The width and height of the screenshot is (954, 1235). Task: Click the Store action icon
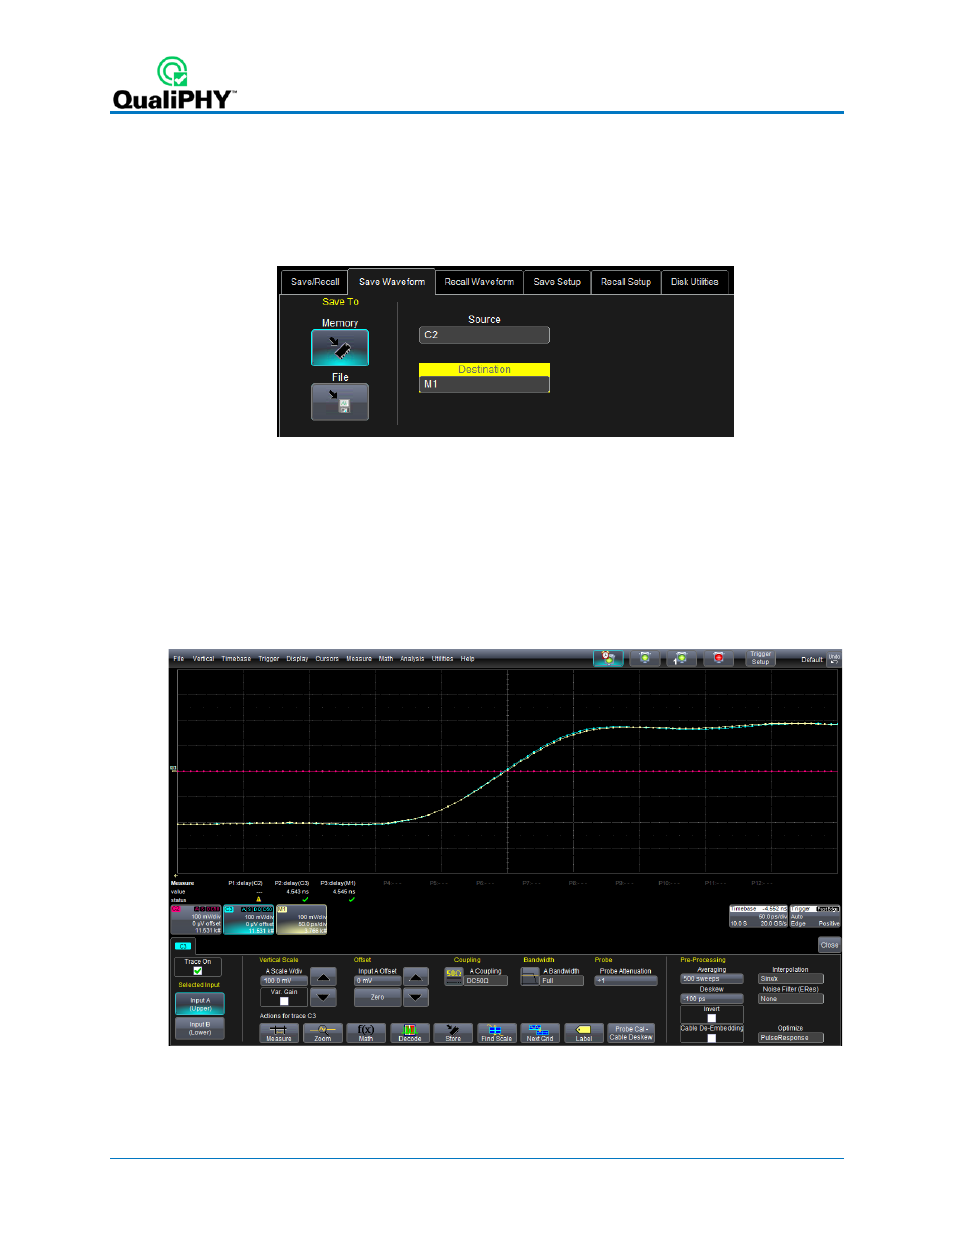[453, 1033]
